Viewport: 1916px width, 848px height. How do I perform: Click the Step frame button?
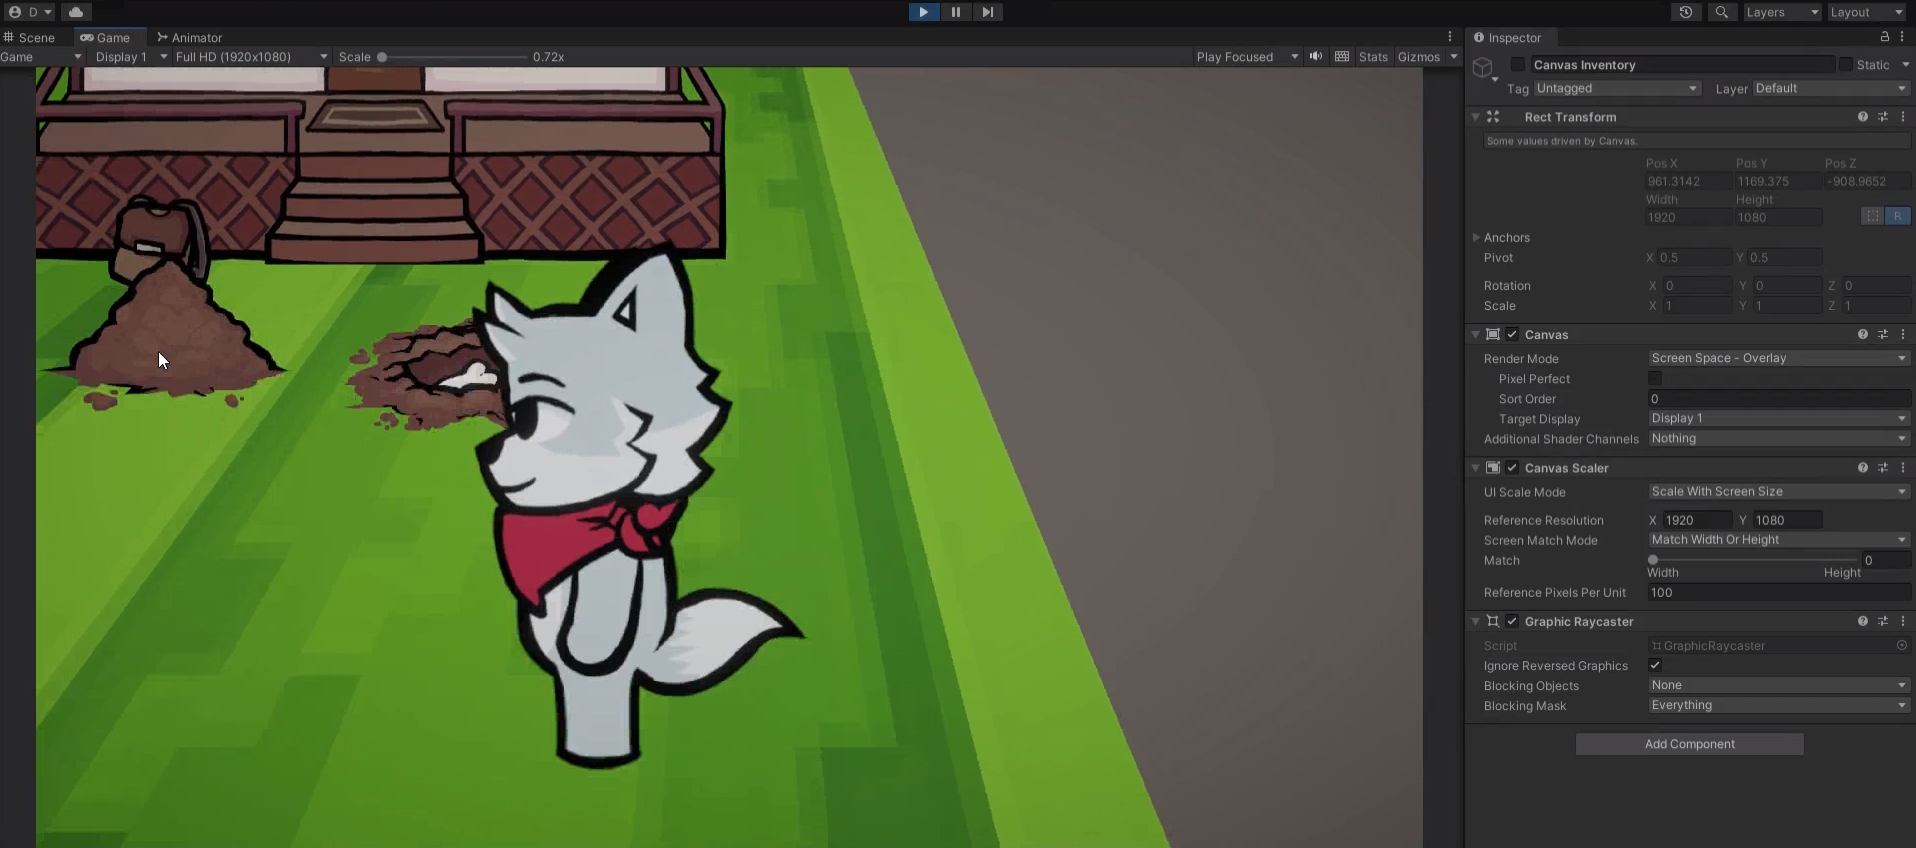pyautogui.click(x=987, y=12)
